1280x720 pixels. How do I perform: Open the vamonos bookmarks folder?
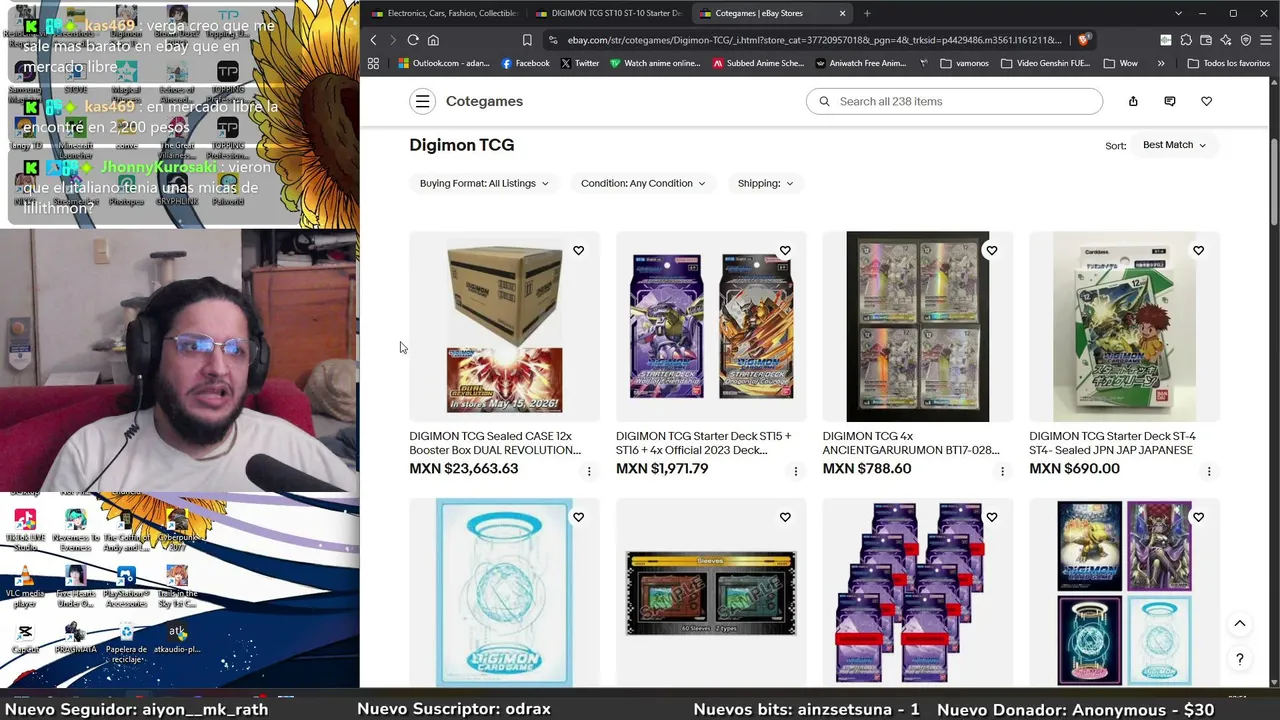click(965, 63)
